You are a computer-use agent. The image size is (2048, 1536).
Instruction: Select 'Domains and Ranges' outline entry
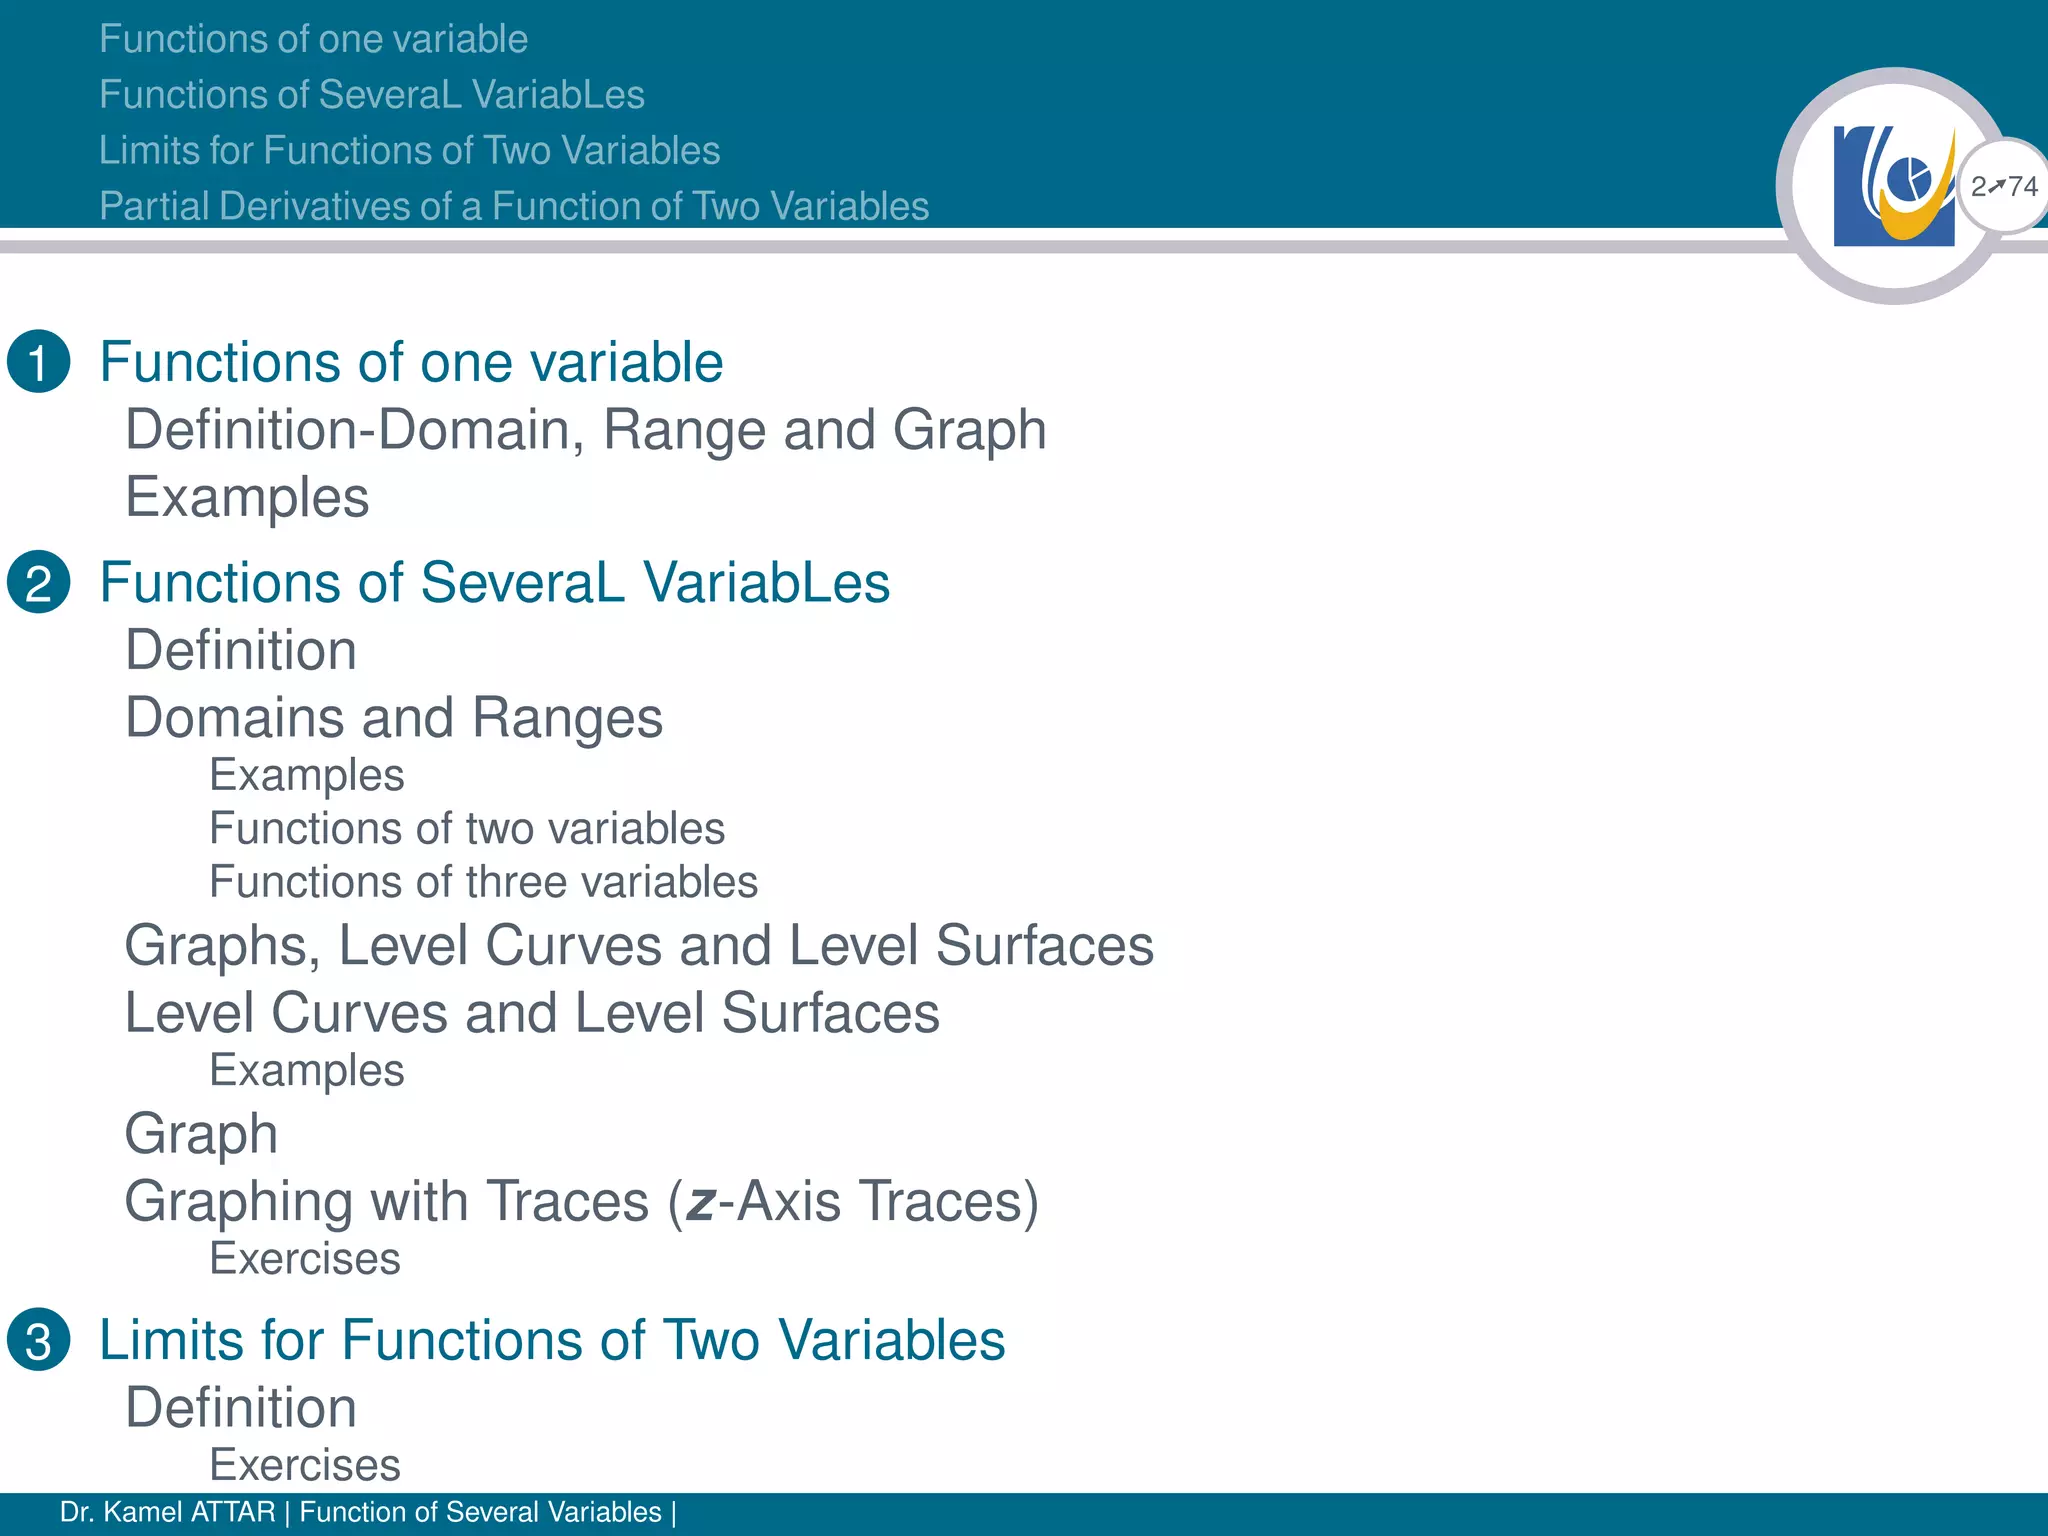tap(394, 718)
